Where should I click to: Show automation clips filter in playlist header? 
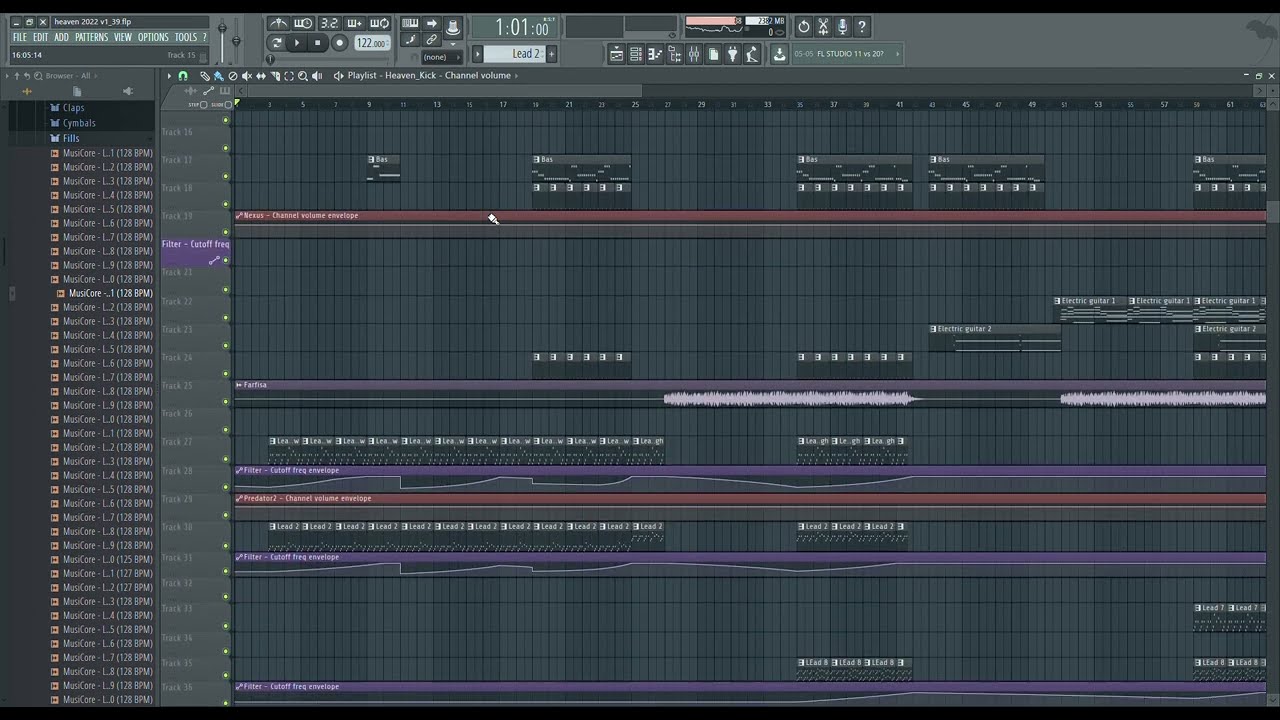coord(209,91)
